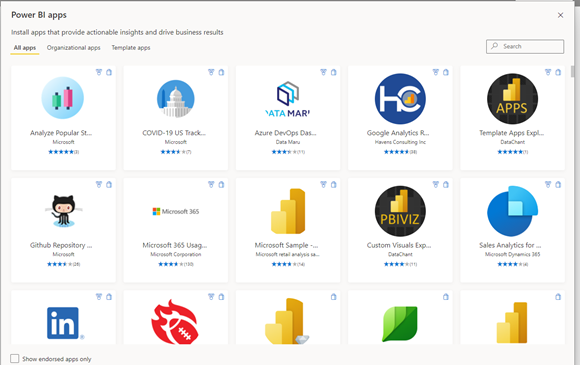Open Analyze Popular St... candlestick logo
The width and height of the screenshot is (580, 365).
(x=63, y=98)
